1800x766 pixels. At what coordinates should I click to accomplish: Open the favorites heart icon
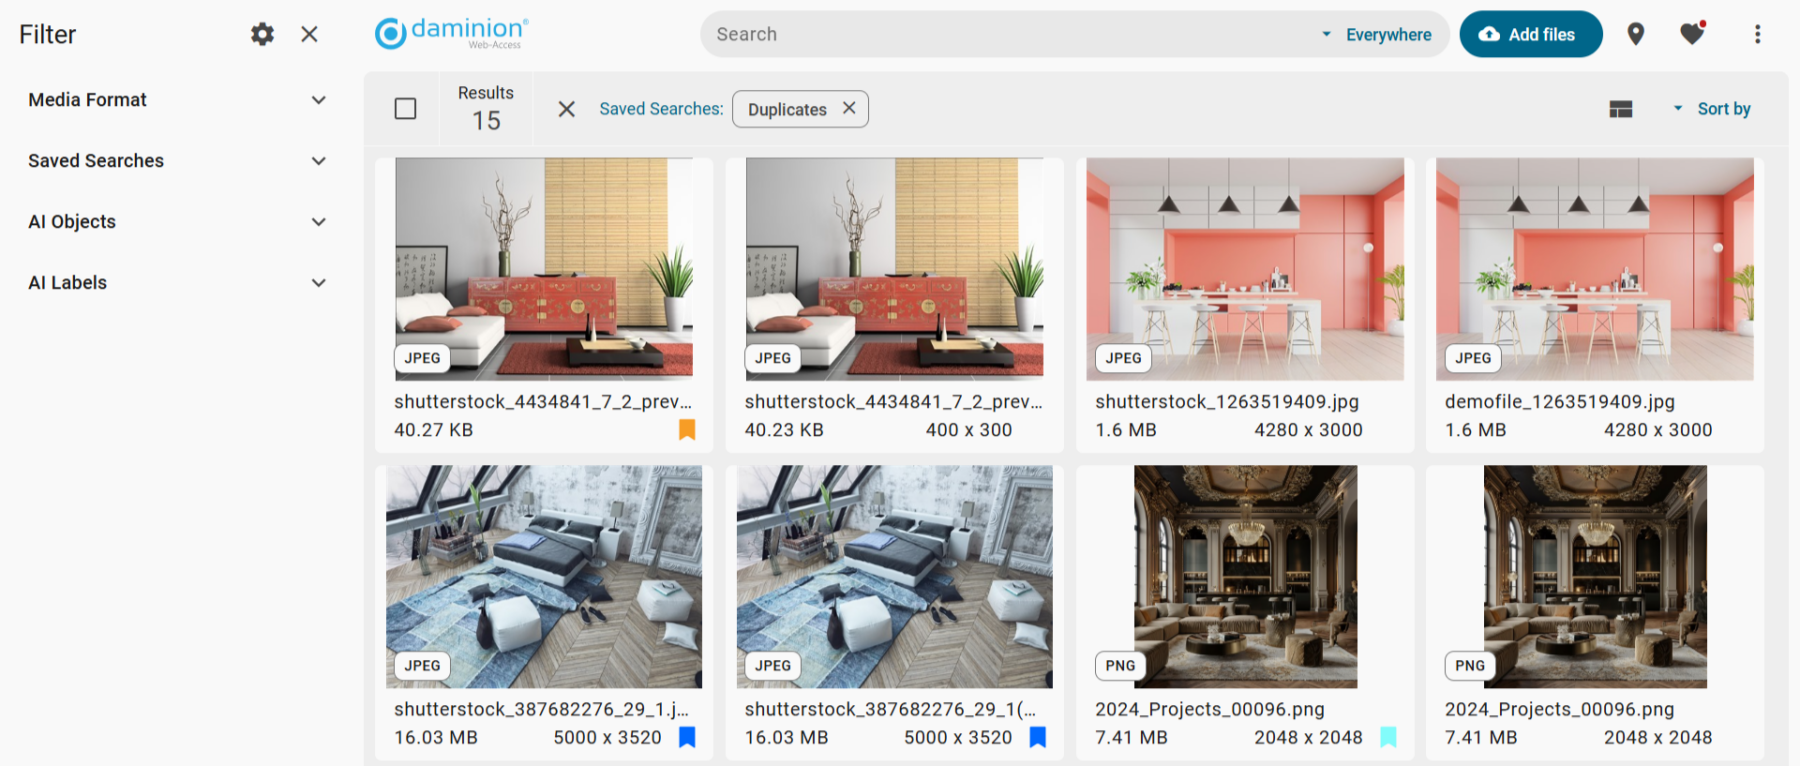(x=1692, y=34)
